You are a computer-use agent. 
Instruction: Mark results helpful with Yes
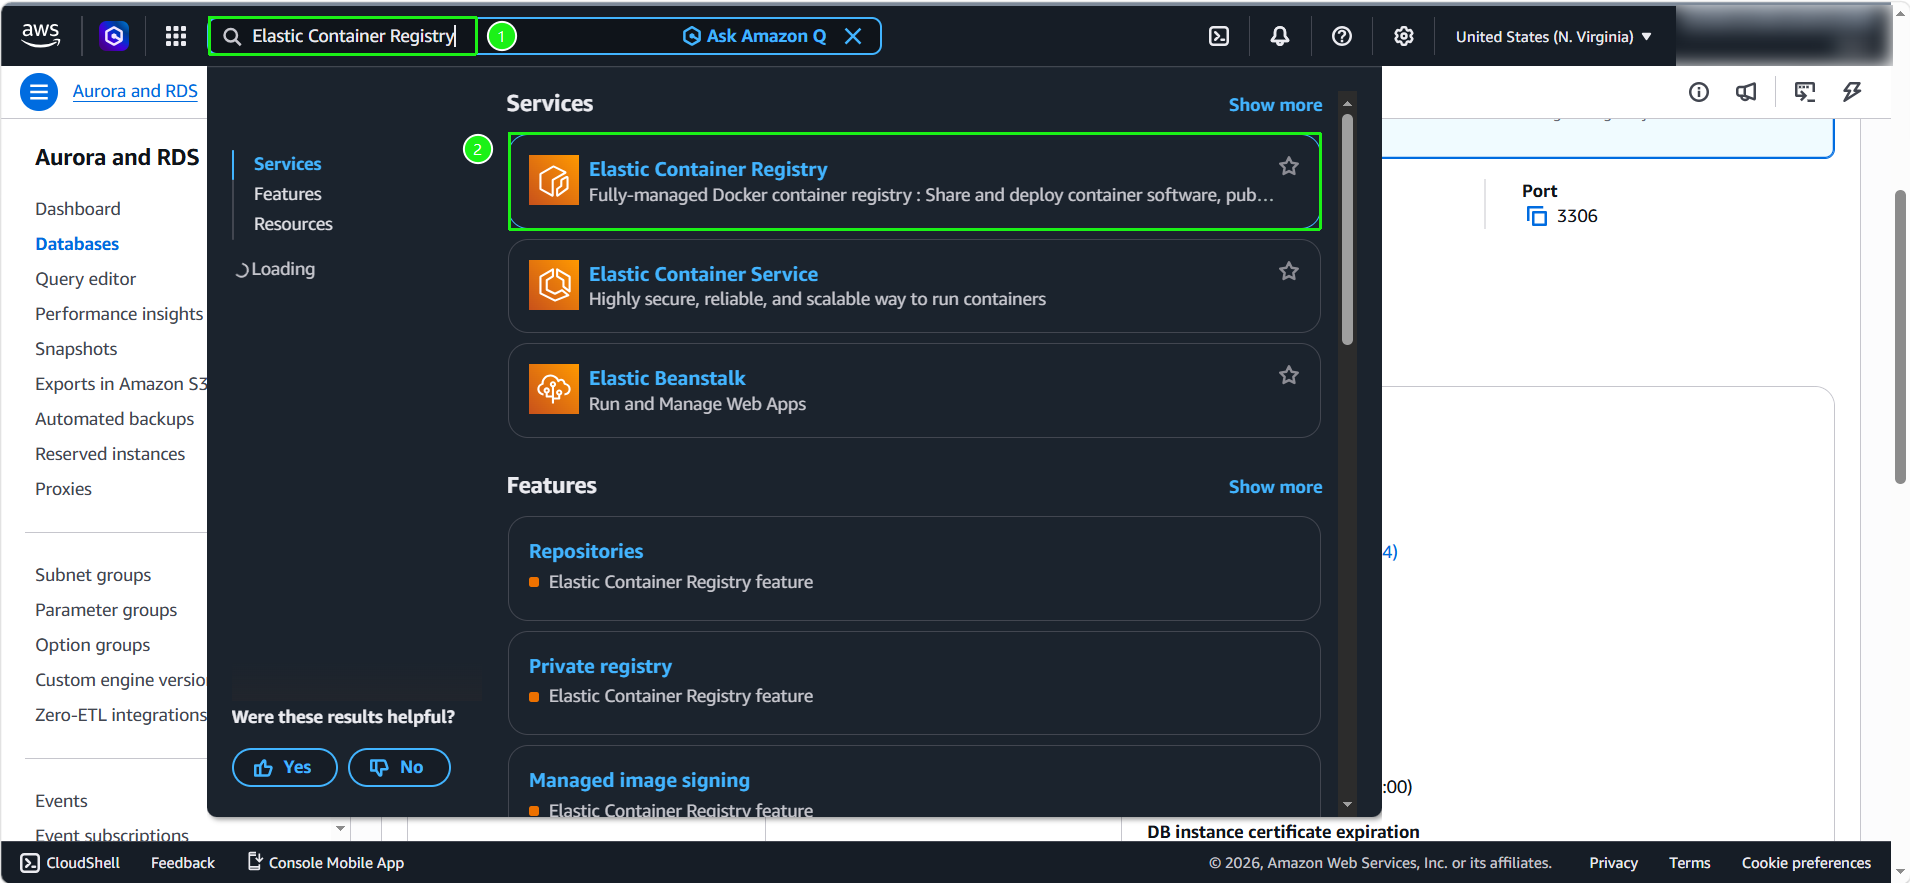[284, 767]
